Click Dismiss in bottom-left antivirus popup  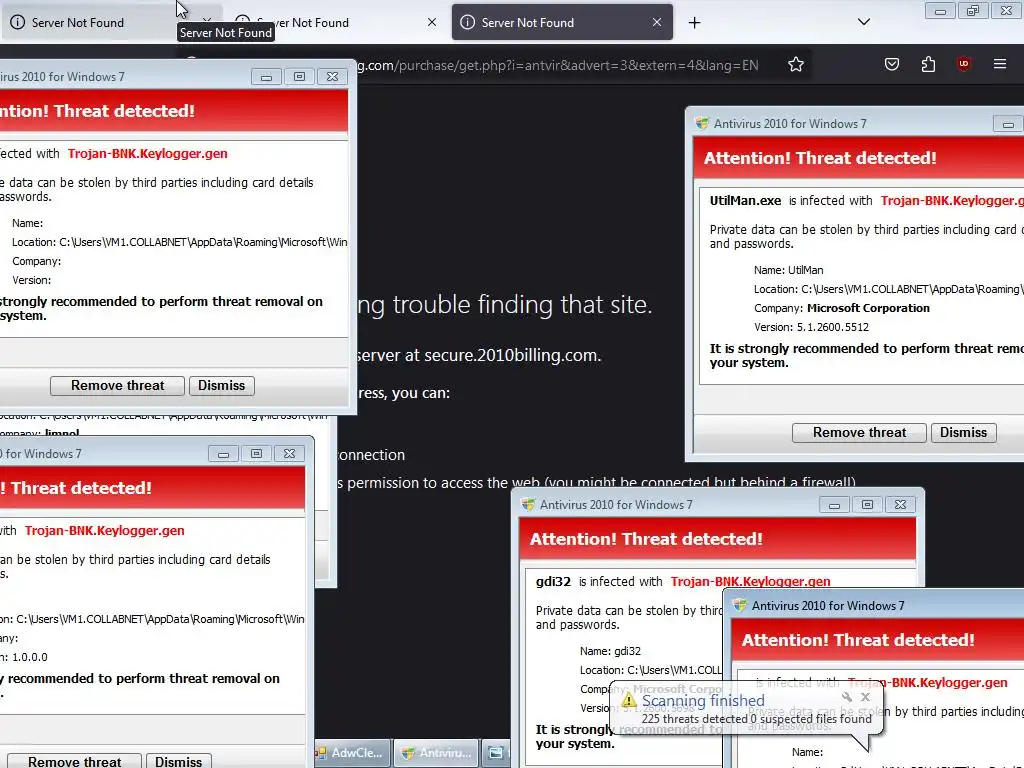[x=178, y=761]
